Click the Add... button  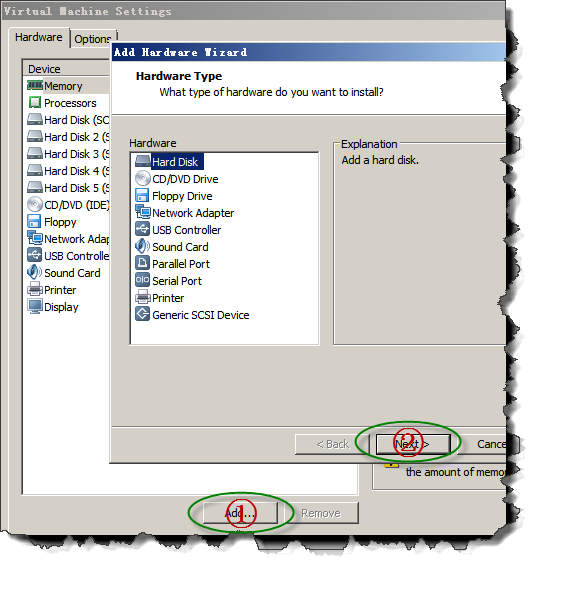click(x=240, y=513)
